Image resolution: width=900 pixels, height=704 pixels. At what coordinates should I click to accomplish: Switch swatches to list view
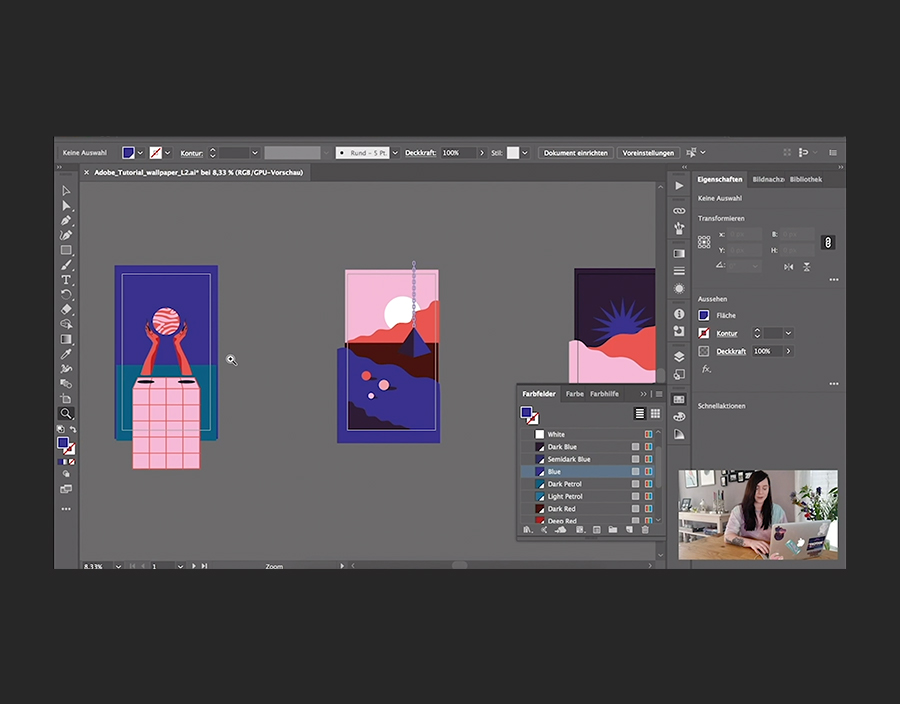[x=639, y=413]
